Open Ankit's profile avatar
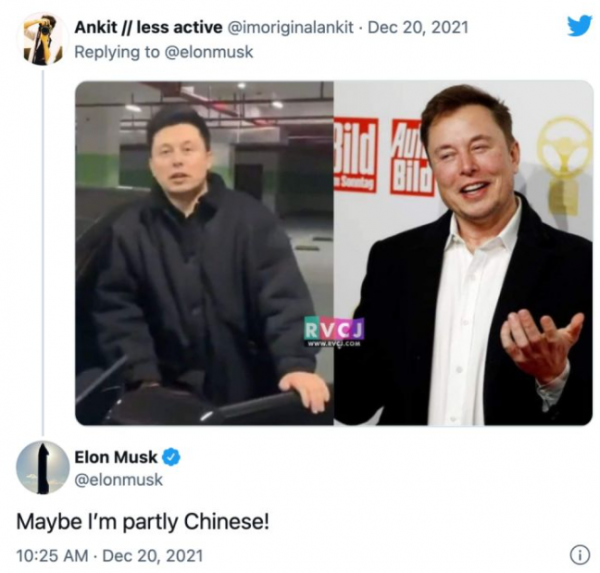This screenshot has height=573, width=600. (x=42, y=38)
